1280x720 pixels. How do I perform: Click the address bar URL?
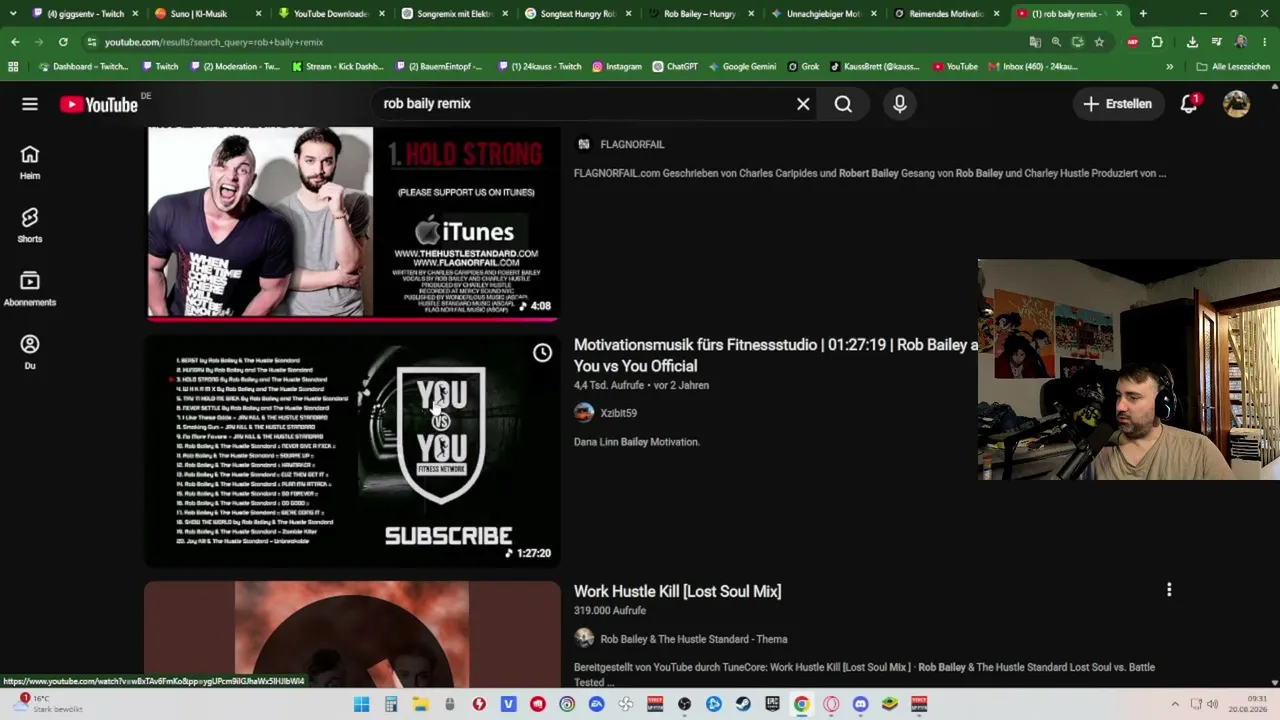point(214,42)
